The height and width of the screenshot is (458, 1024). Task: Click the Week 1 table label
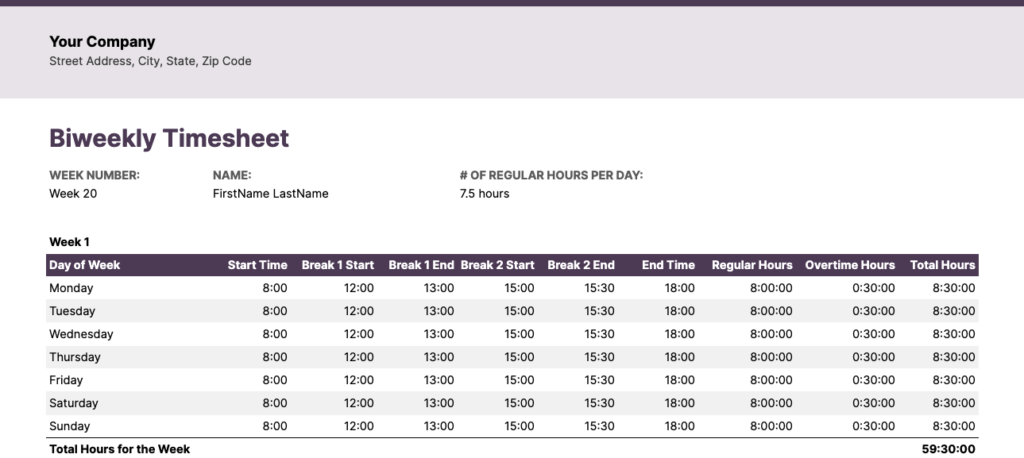click(x=69, y=242)
